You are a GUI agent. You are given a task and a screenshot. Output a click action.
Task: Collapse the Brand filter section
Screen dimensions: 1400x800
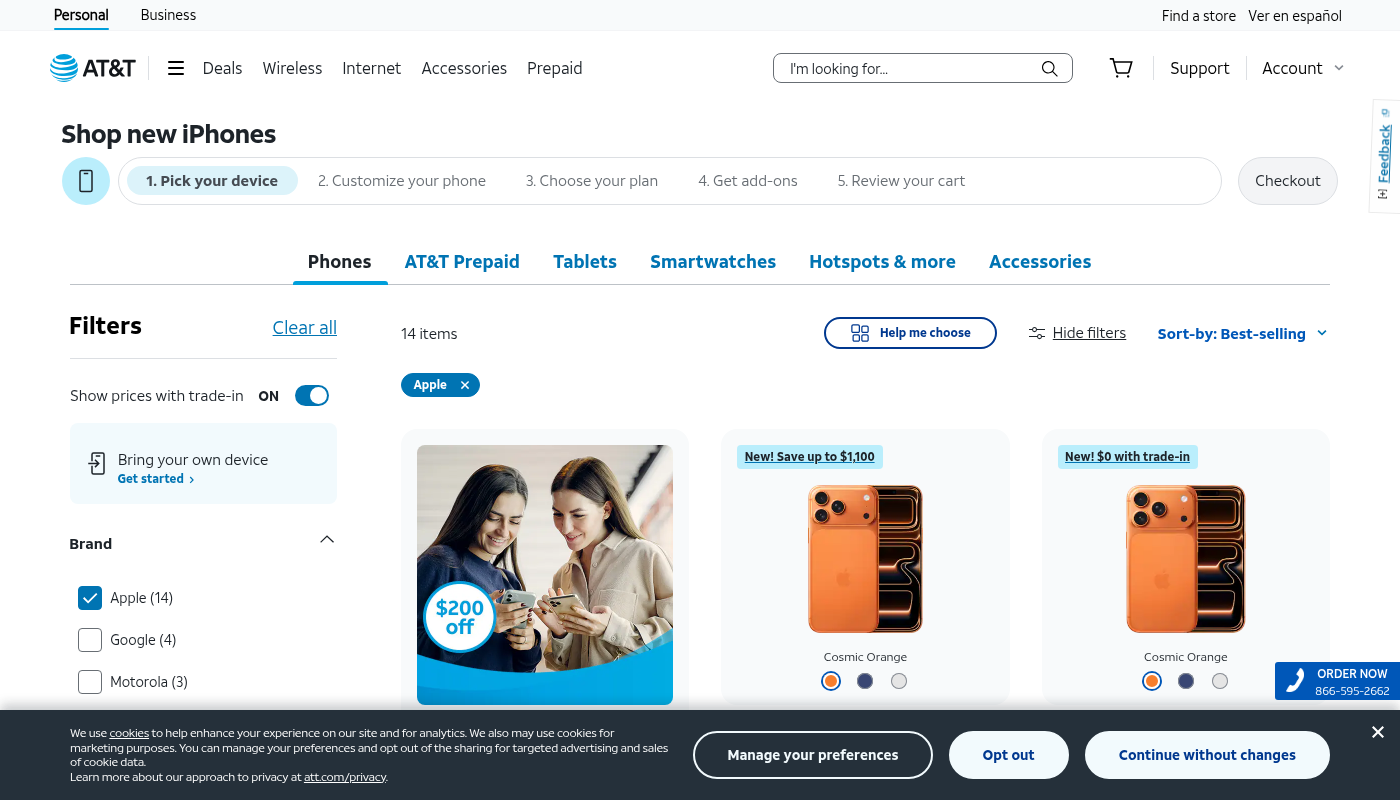click(x=327, y=540)
